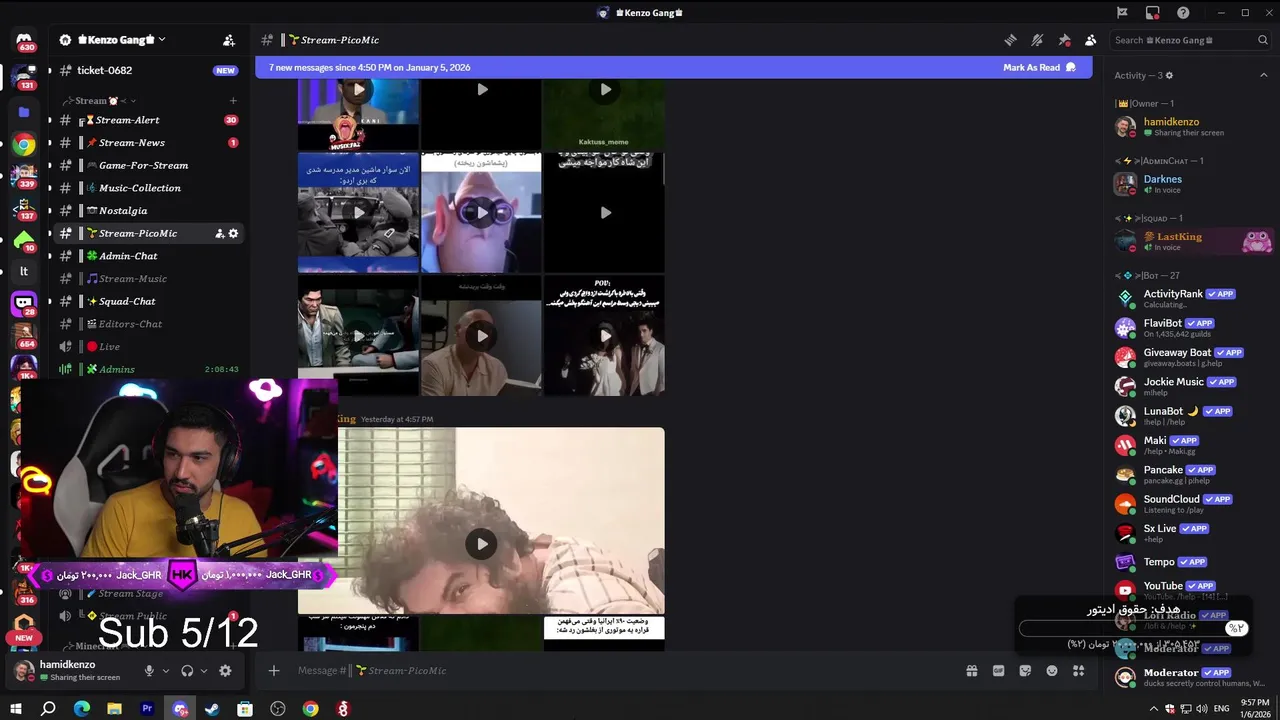Open Adobe Premiere Pro from taskbar
Screen dimensions: 1280x720
click(x=147, y=709)
